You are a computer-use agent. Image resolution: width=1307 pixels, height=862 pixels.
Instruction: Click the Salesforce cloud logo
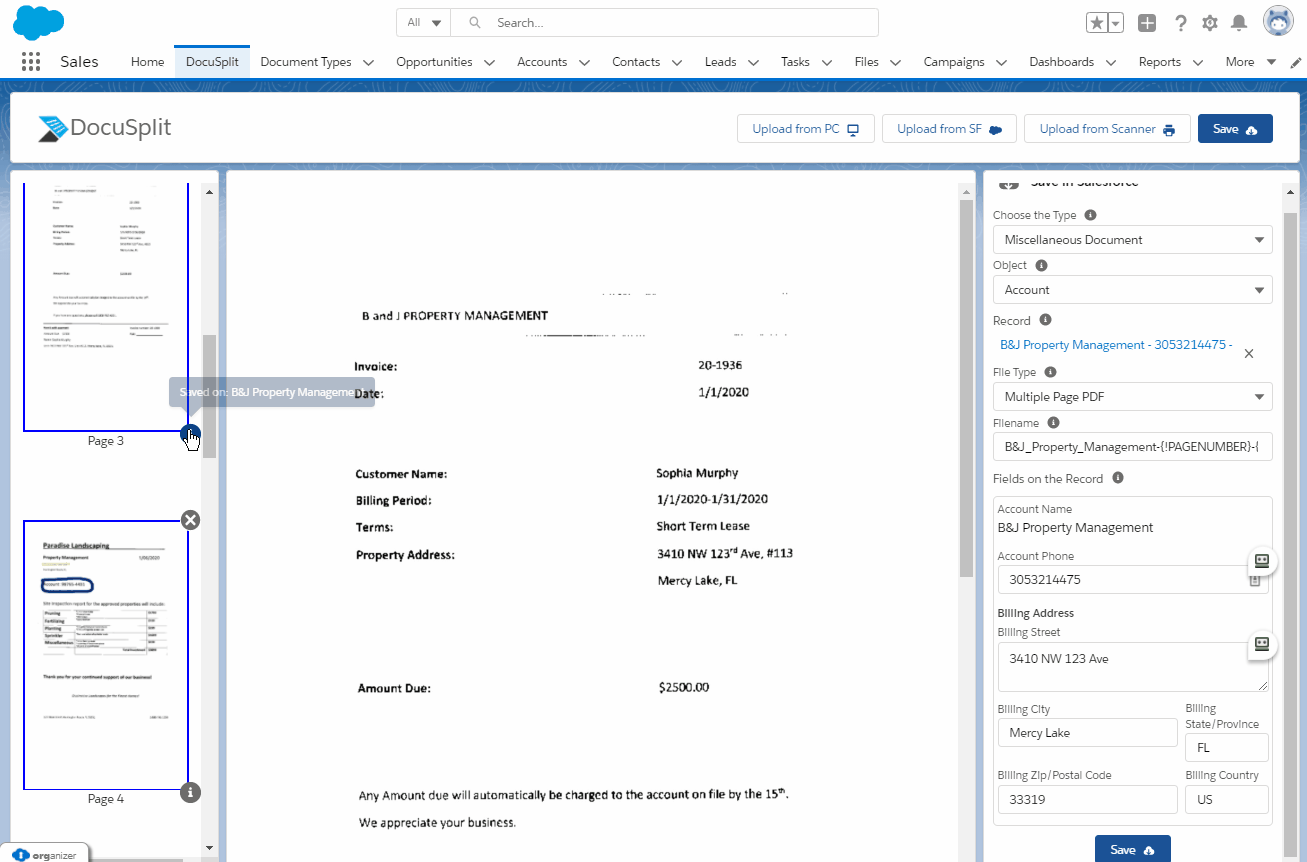click(x=39, y=22)
